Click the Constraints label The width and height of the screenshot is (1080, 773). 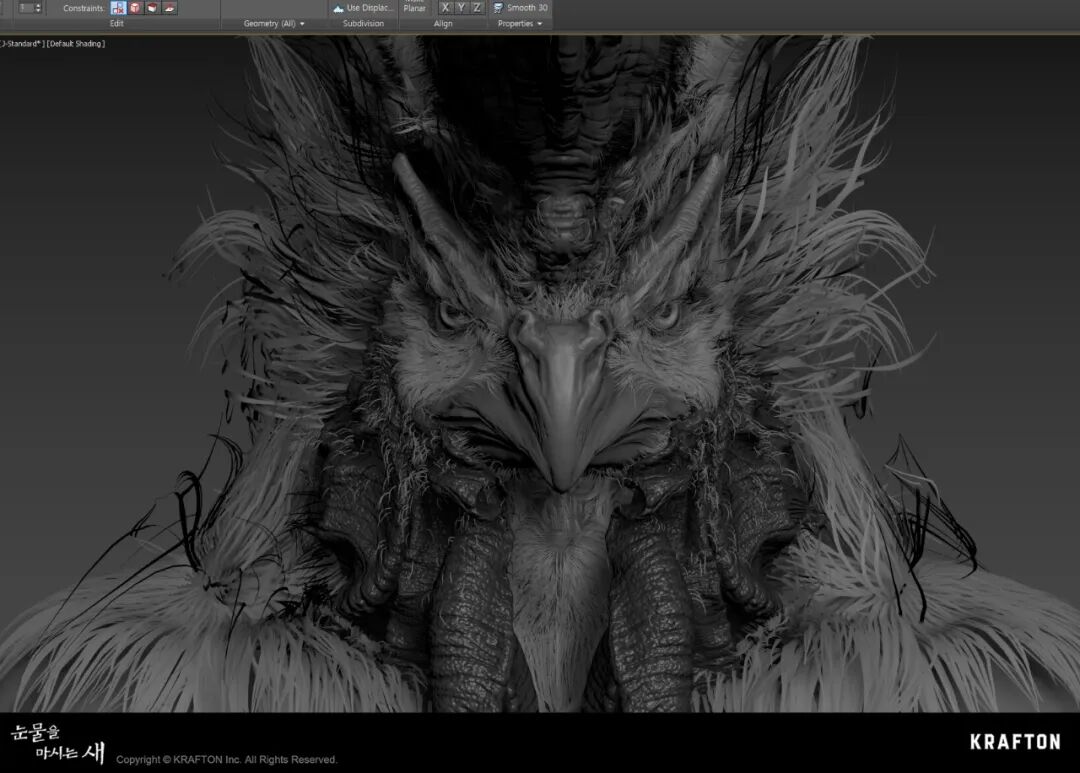[84, 8]
